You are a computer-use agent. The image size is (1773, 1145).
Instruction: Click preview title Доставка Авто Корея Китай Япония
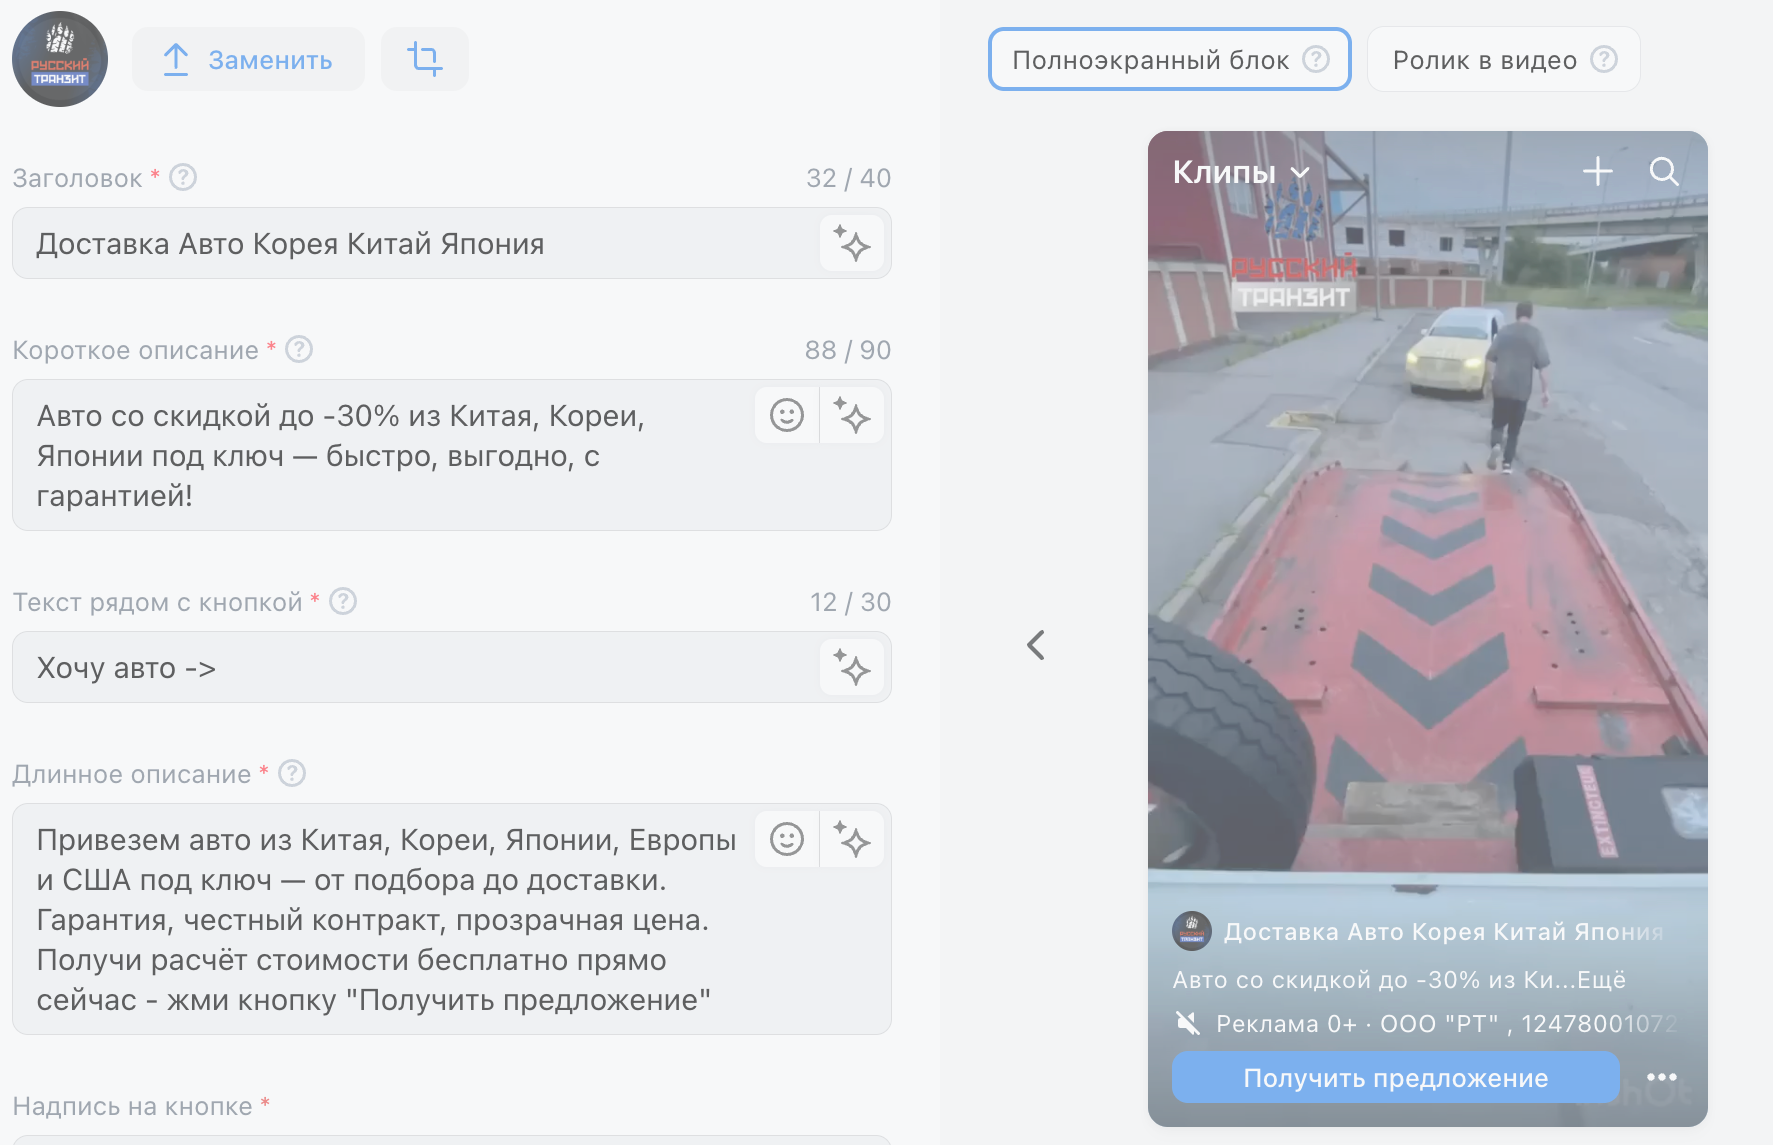[x=1444, y=931]
